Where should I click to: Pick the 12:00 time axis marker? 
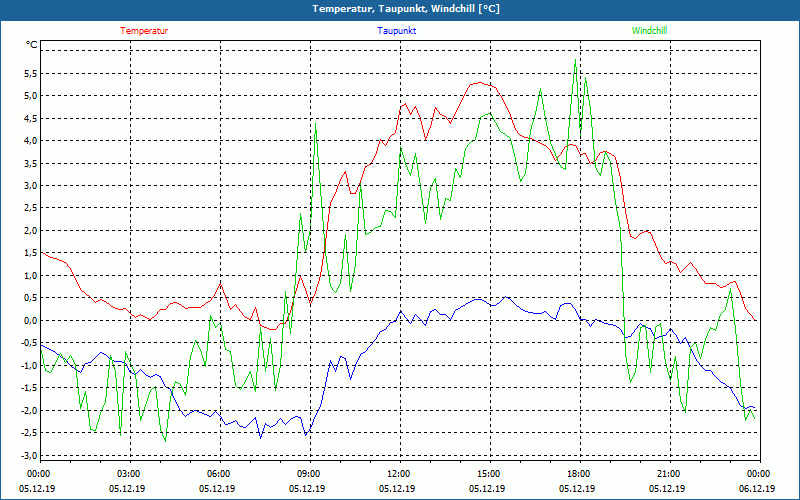pyautogui.click(x=398, y=474)
